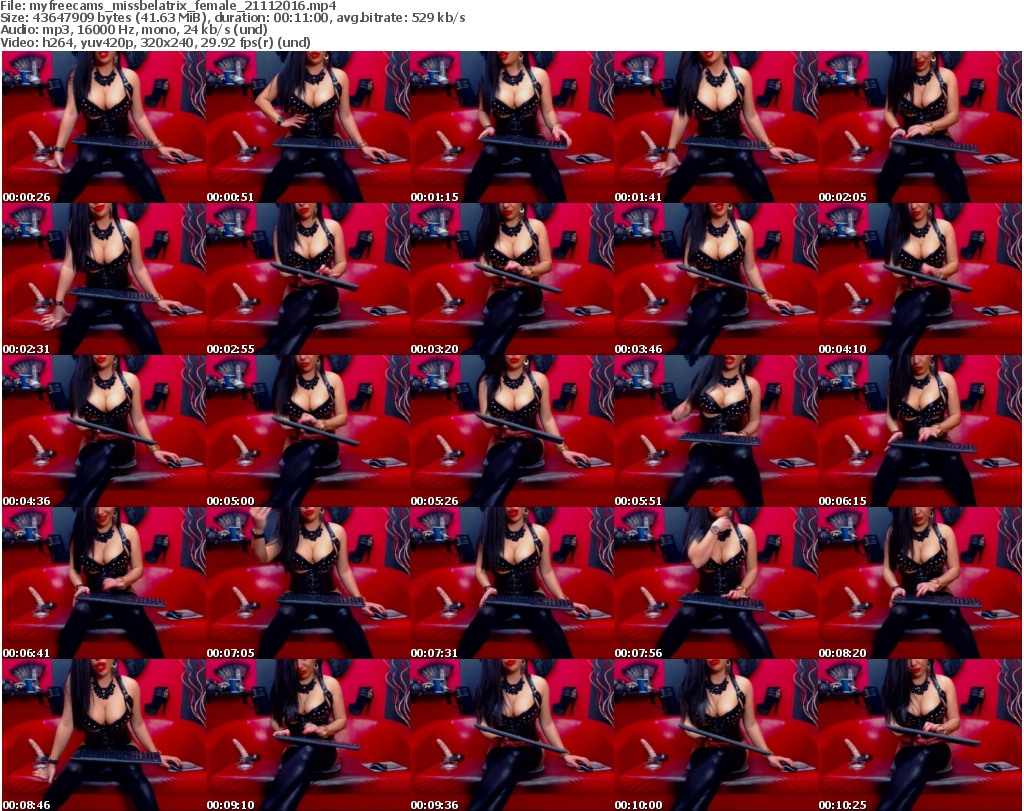
Task: Select the frame stamped 00:01:41
Action: pyautogui.click(x=716, y=127)
